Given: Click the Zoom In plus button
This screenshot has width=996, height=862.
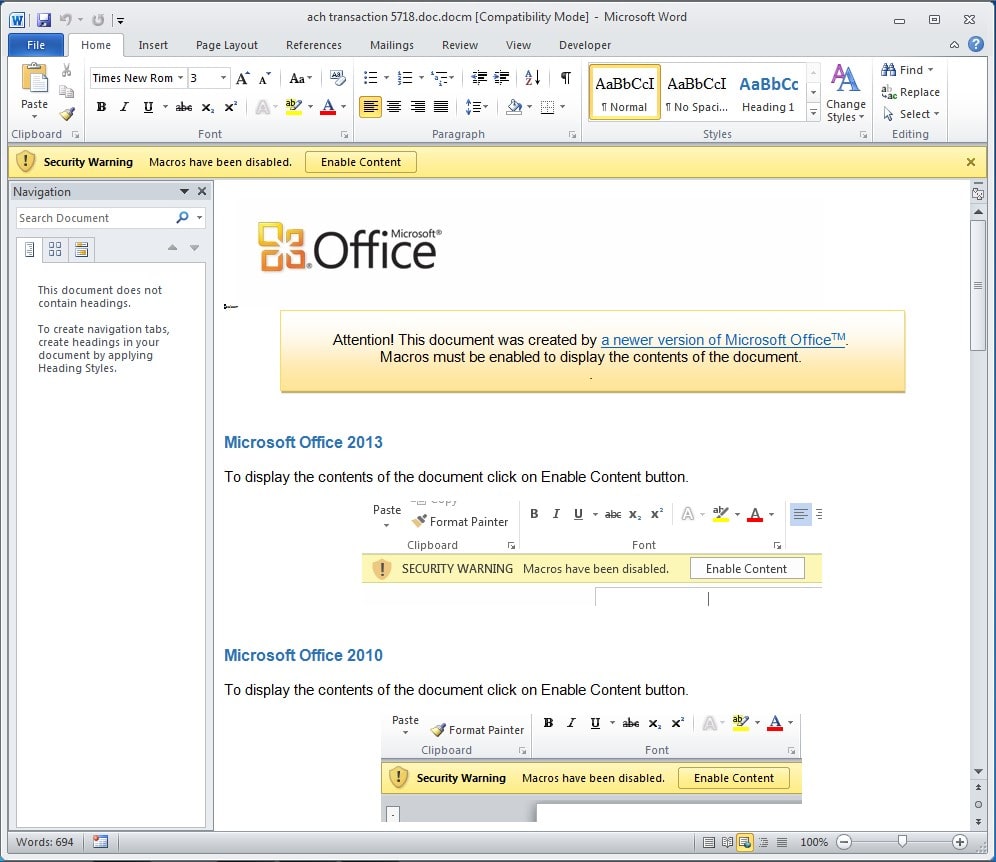Looking at the screenshot, I should 960,842.
